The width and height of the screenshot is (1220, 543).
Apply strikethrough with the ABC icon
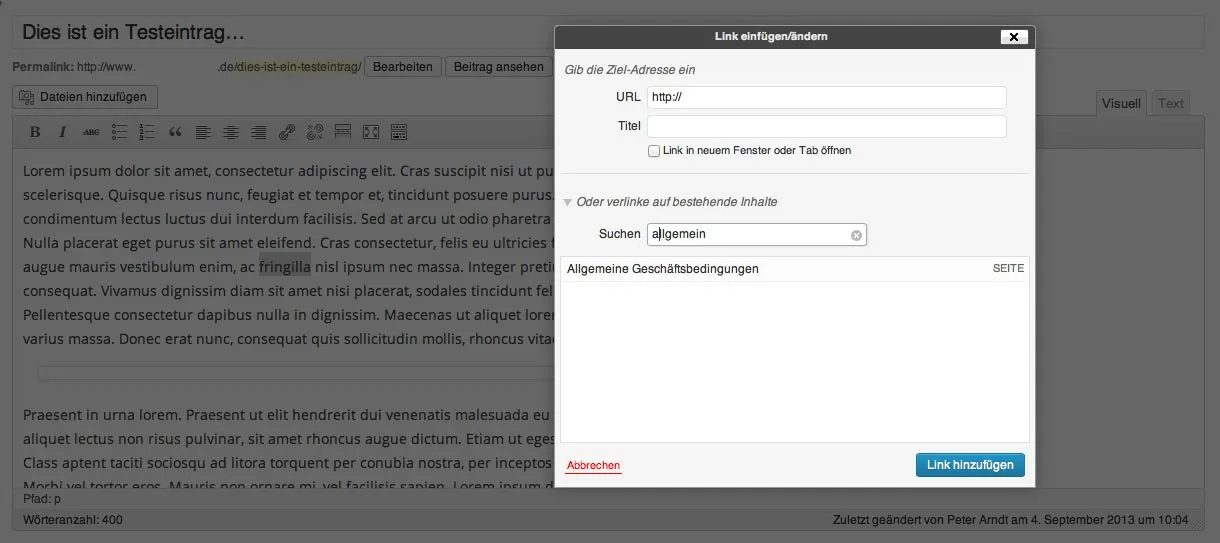(91, 132)
